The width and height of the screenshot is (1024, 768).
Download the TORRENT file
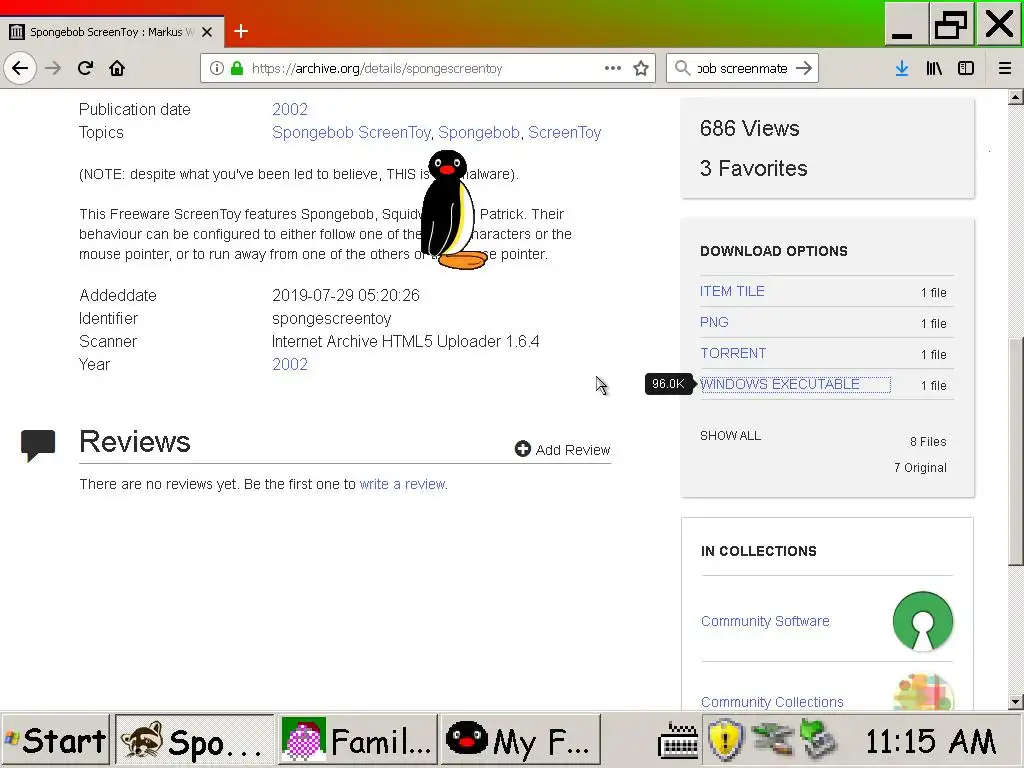coord(733,353)
